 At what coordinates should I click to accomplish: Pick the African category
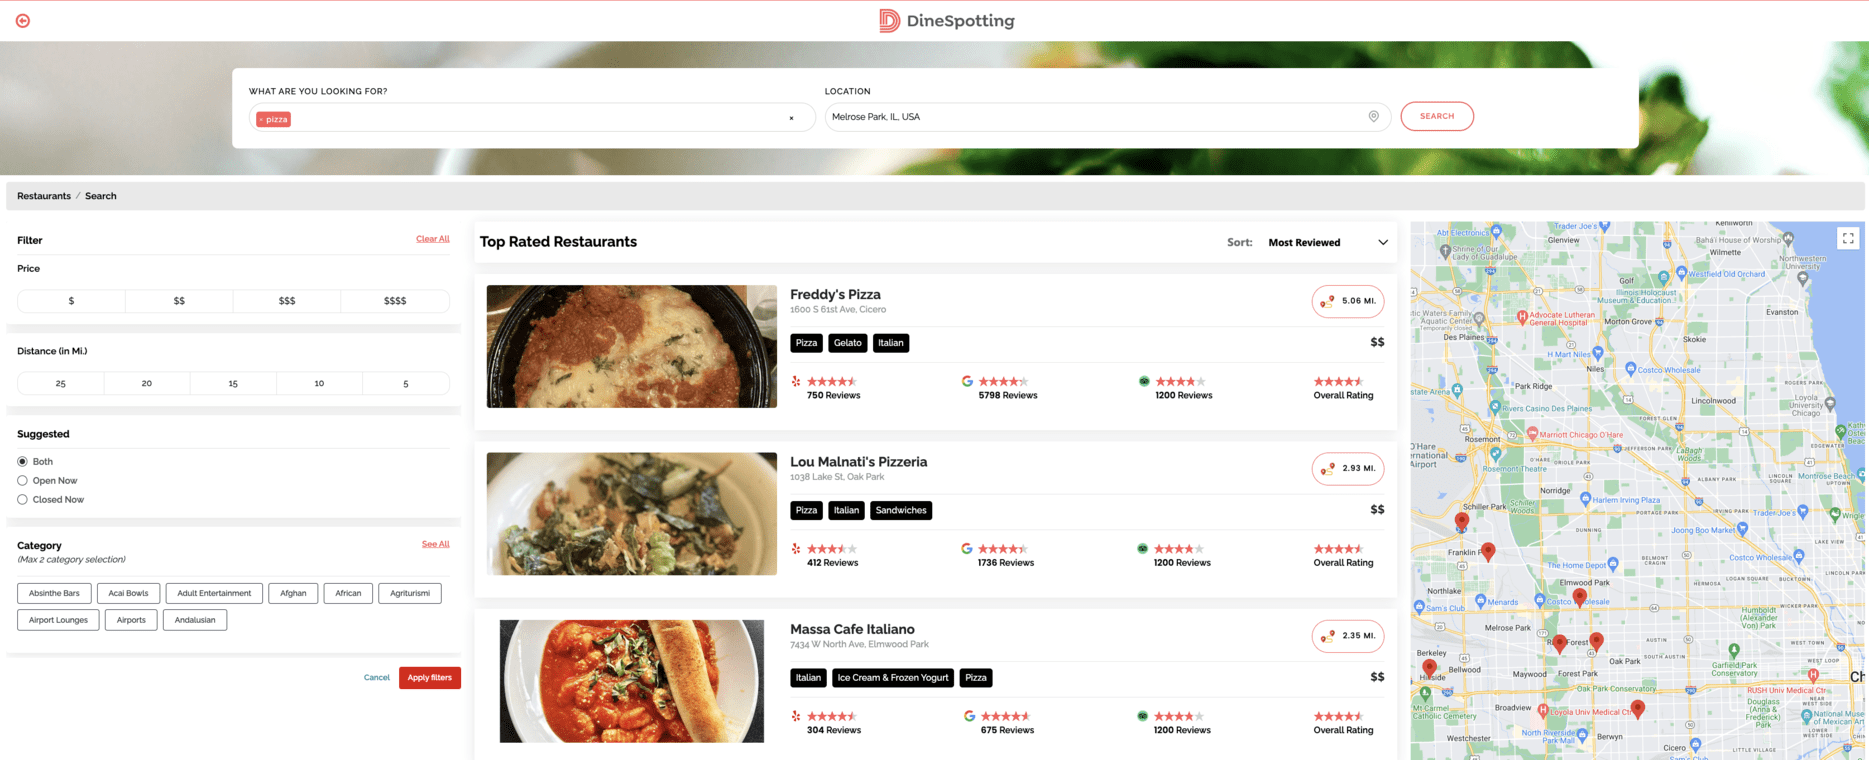click(x=348, y=594)
